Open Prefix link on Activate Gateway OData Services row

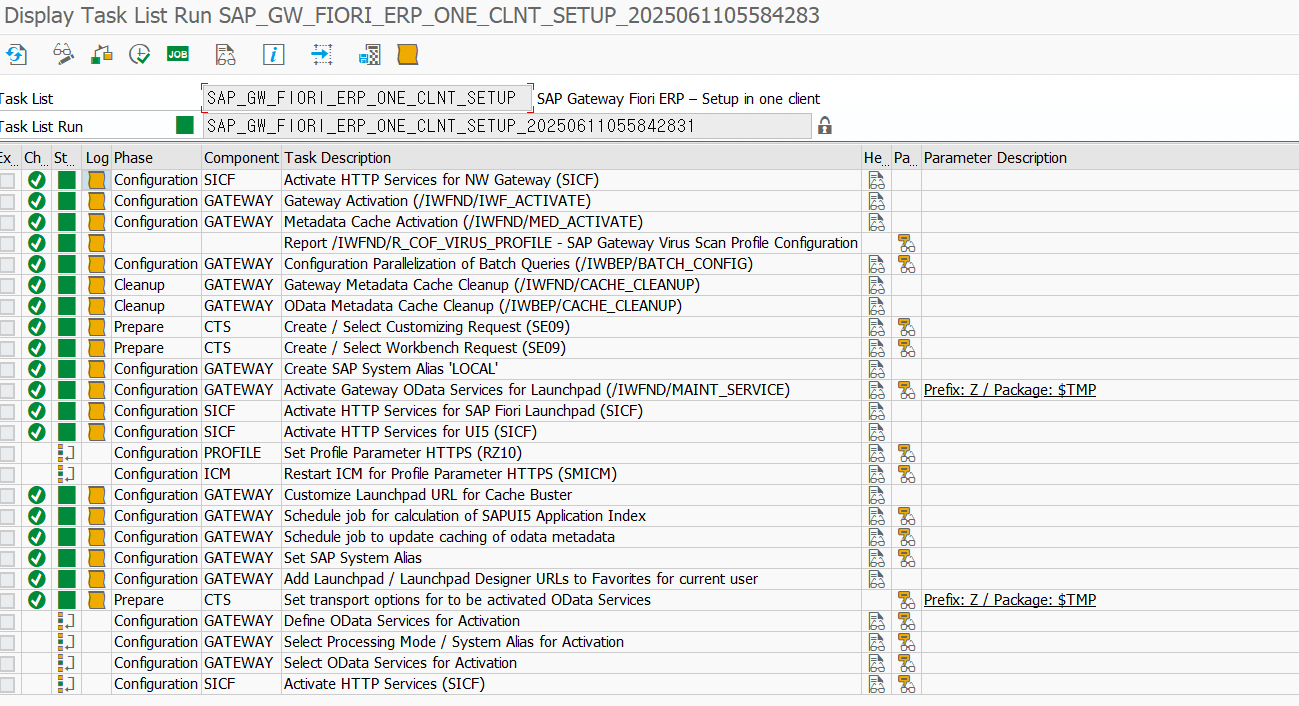[x=1010, y=390]
